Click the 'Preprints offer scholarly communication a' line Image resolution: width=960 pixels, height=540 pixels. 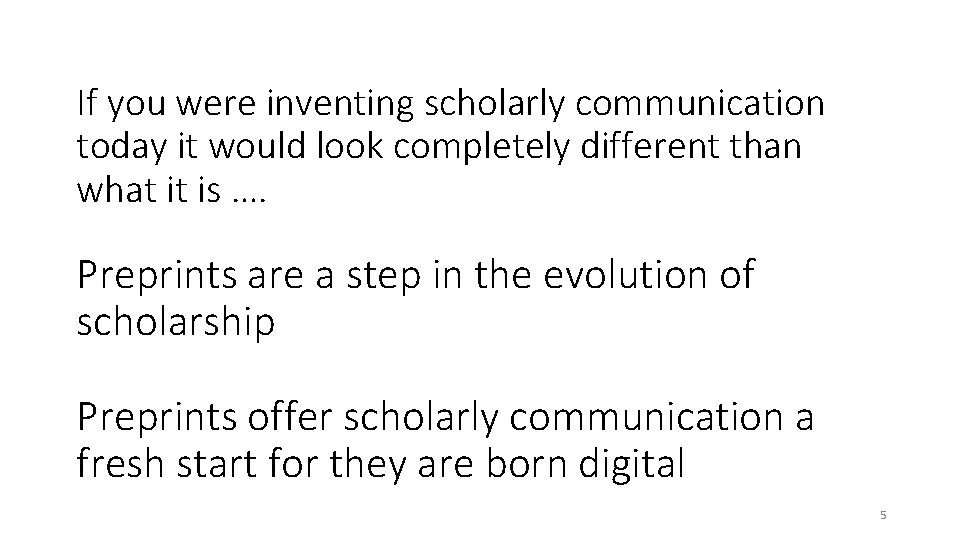pos(445,416)
